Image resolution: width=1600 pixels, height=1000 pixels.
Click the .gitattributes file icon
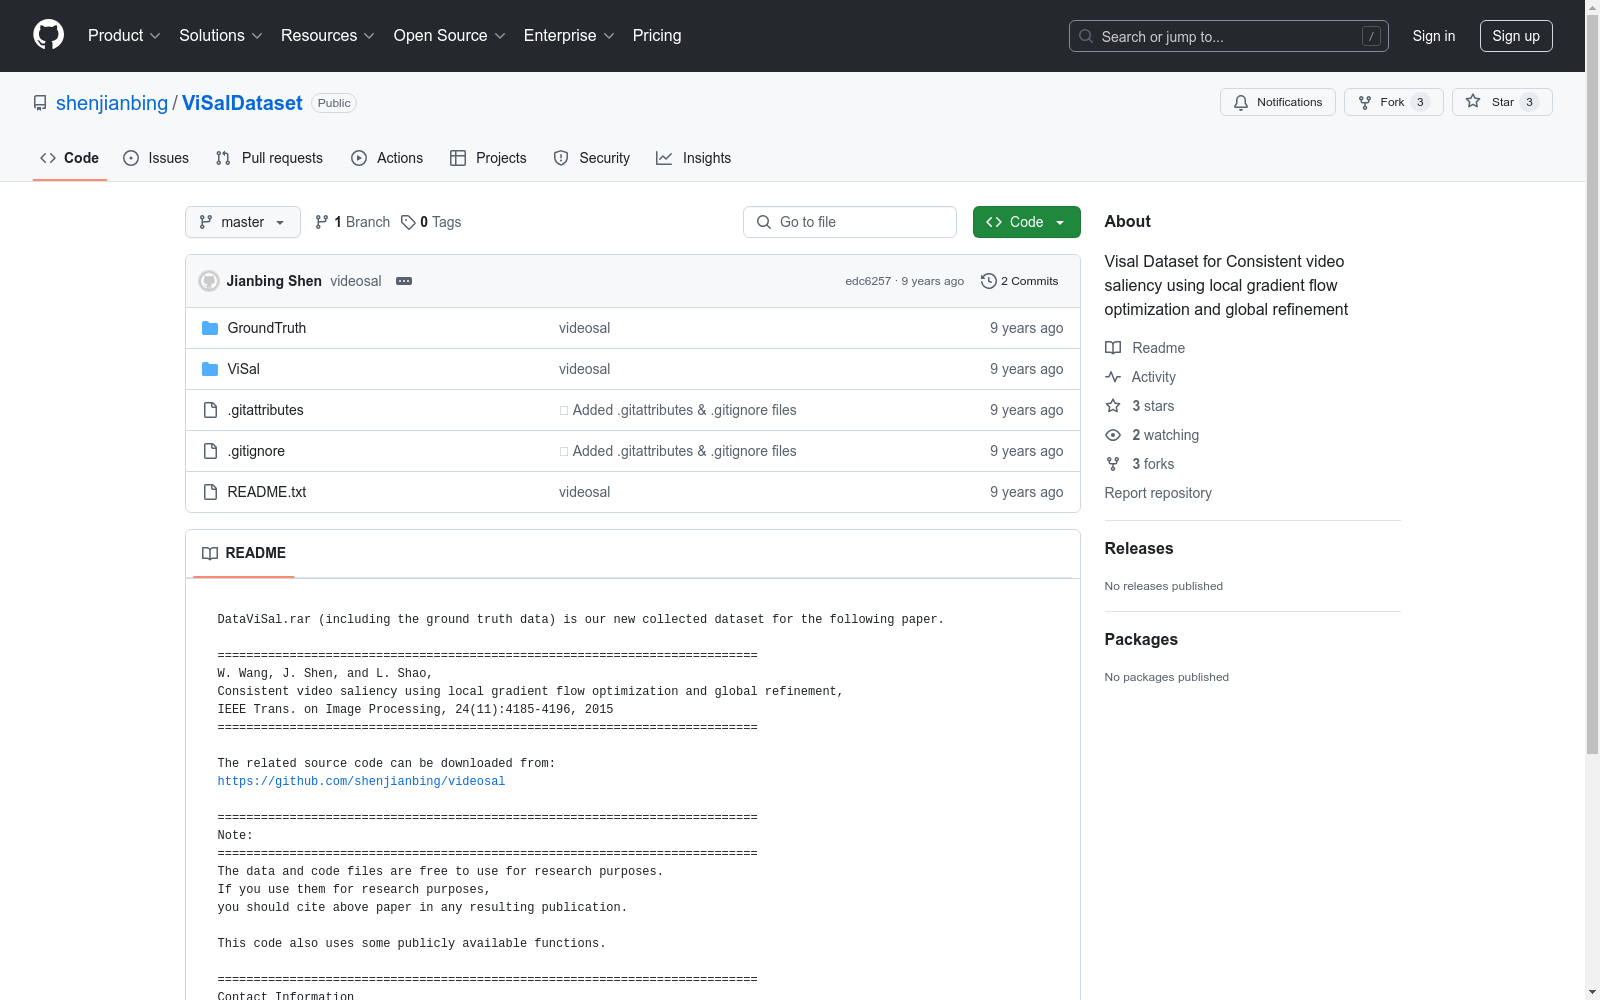click(x=210, y=410)
